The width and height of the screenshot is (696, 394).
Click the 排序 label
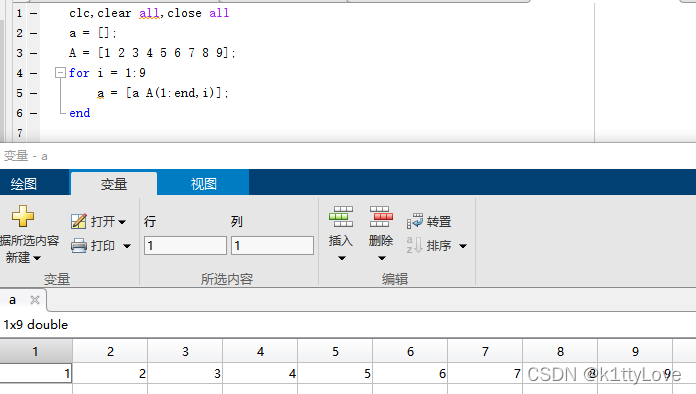pos(439,246)
